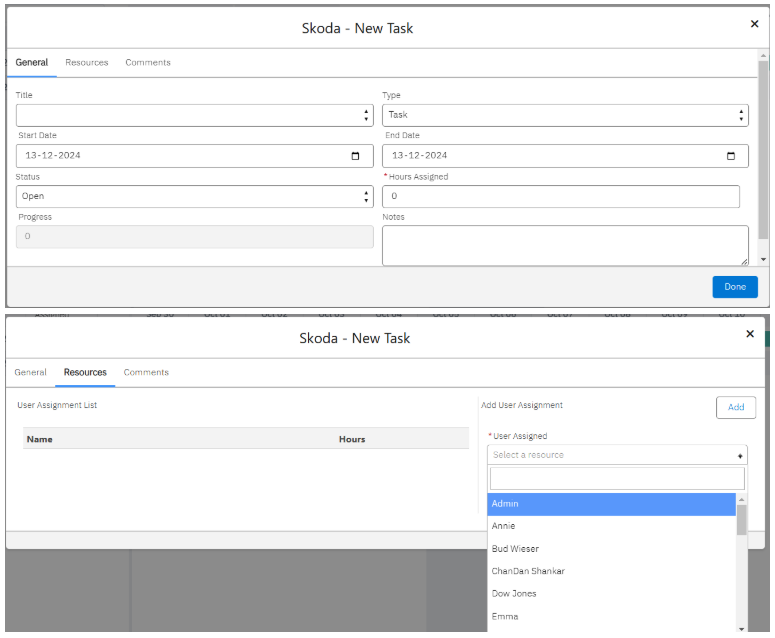Viewport: 775px width, 638px height.
Task: Click the scroll up arrow of General dialog
Action: (763, 55)
